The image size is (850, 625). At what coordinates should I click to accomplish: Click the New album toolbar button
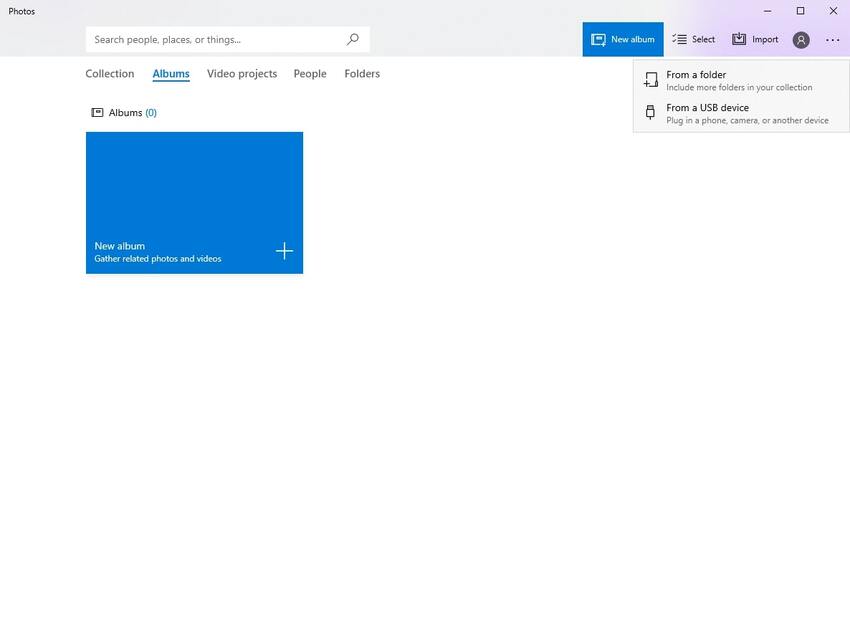[623, 40]
